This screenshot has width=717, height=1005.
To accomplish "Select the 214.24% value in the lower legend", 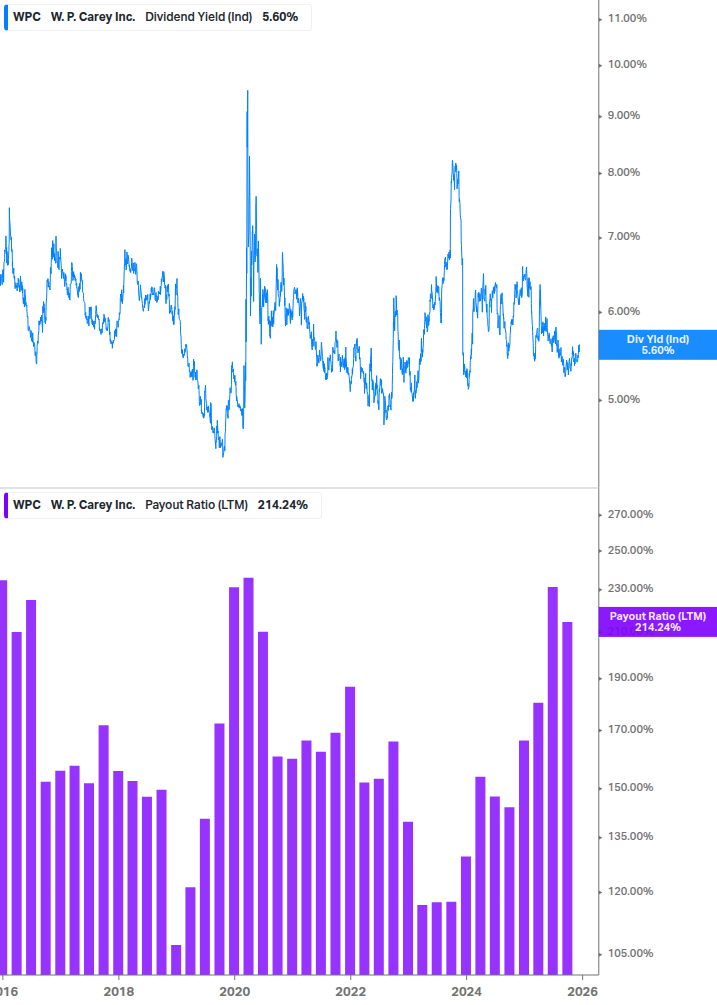I will point(283,505).
